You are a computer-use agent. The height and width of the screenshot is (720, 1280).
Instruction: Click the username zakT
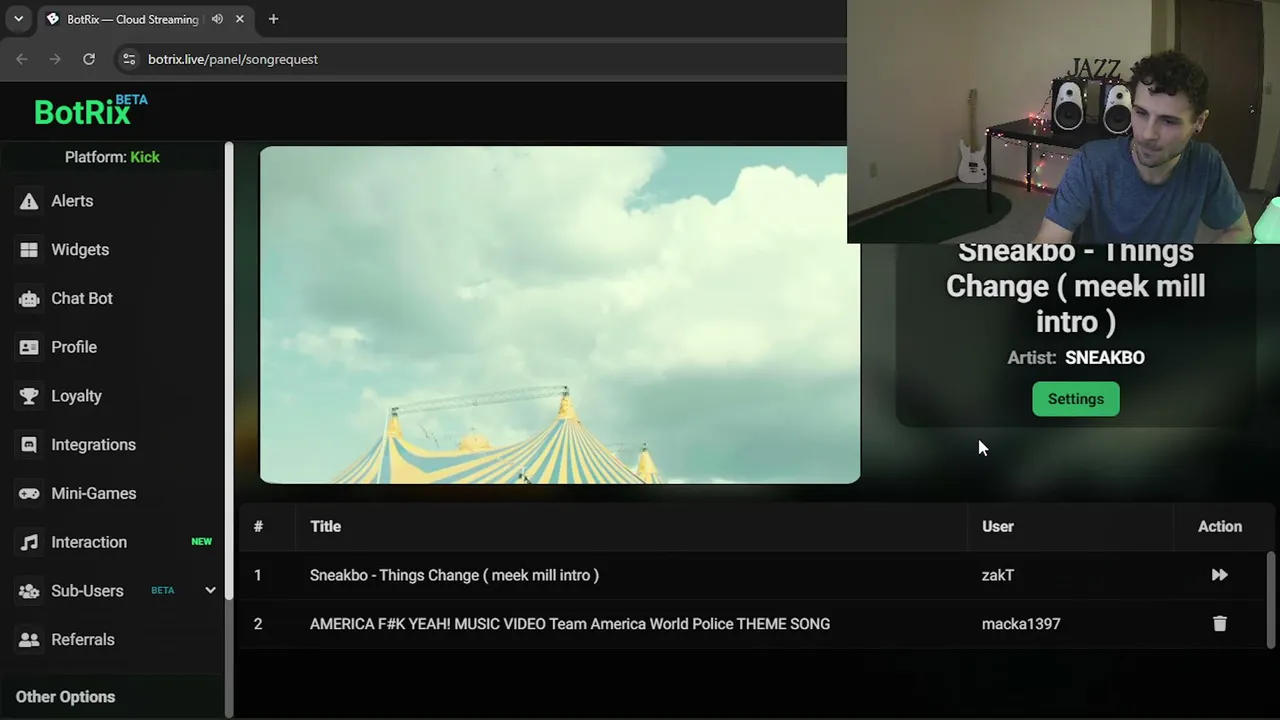click(x=998, y=575)
